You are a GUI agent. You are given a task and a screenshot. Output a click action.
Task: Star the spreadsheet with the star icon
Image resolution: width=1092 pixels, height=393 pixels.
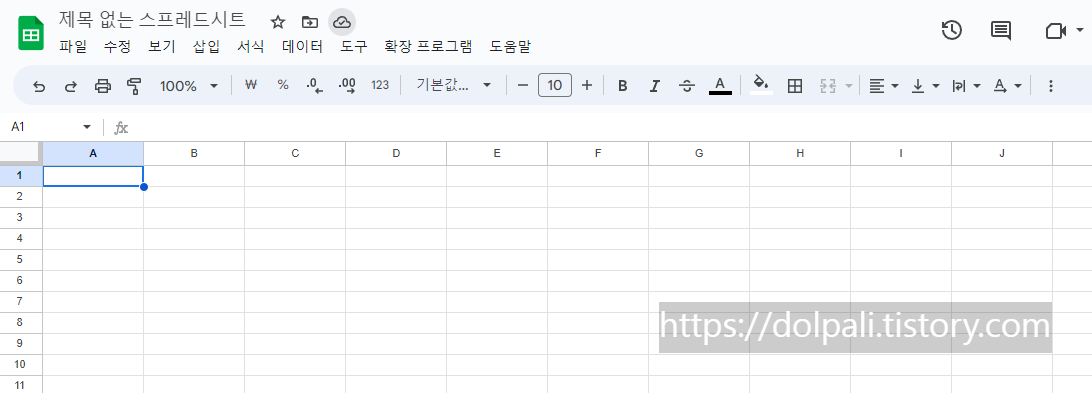278,22
